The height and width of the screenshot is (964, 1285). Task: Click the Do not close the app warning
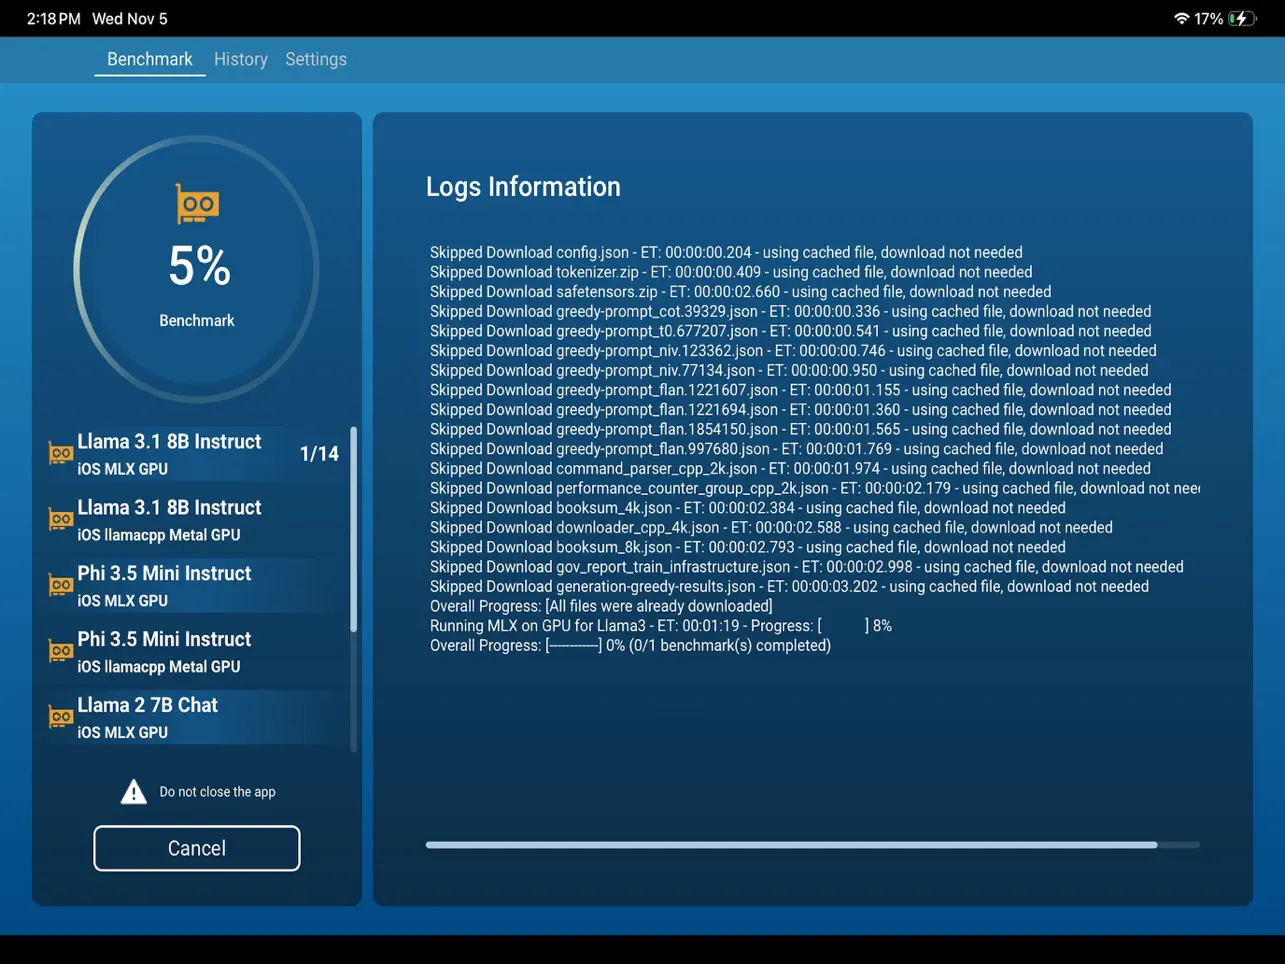217,792
